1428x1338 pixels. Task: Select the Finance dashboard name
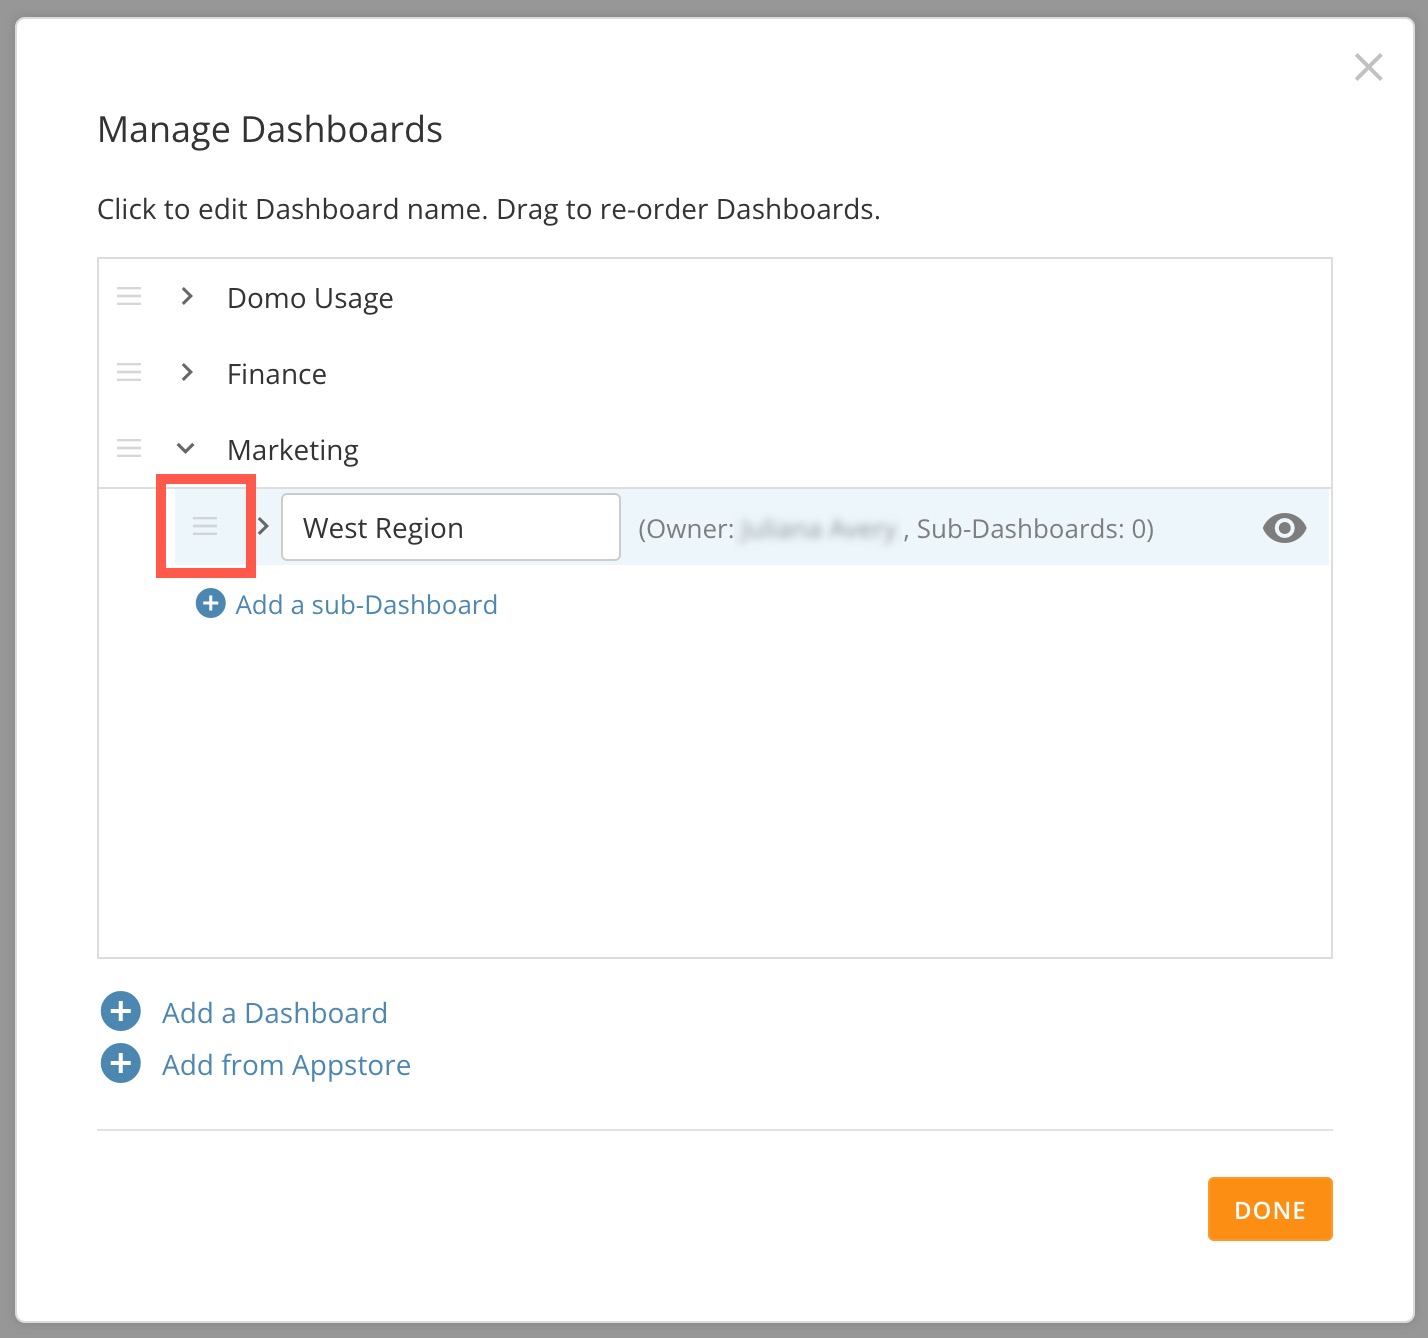(x=277, y=374)
